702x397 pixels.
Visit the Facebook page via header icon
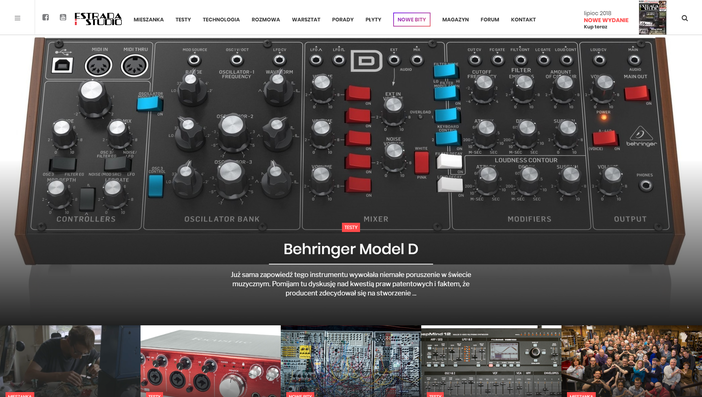click(x=46, y=17)
